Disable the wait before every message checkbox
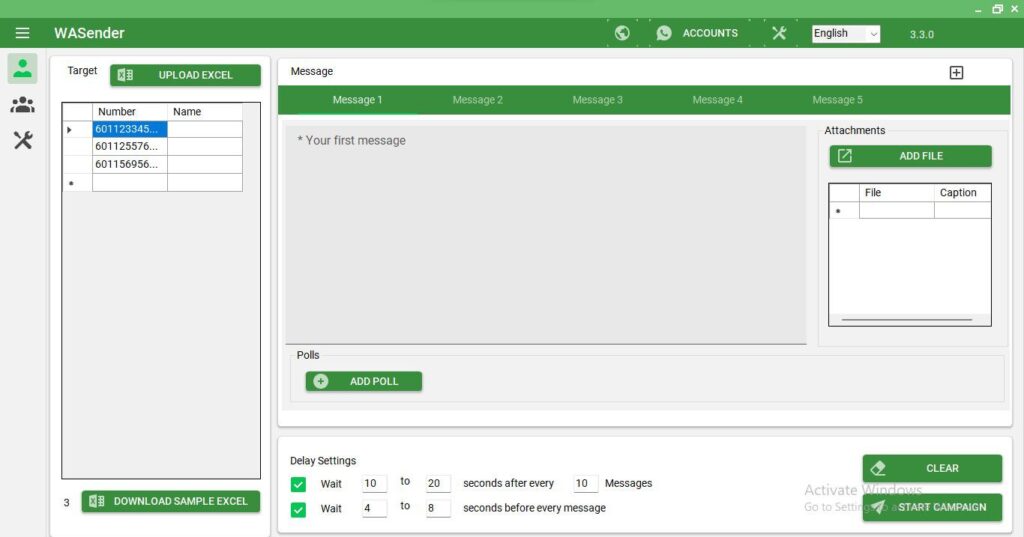This screenshot has height=537, width=1024. (x=298, y=509)
